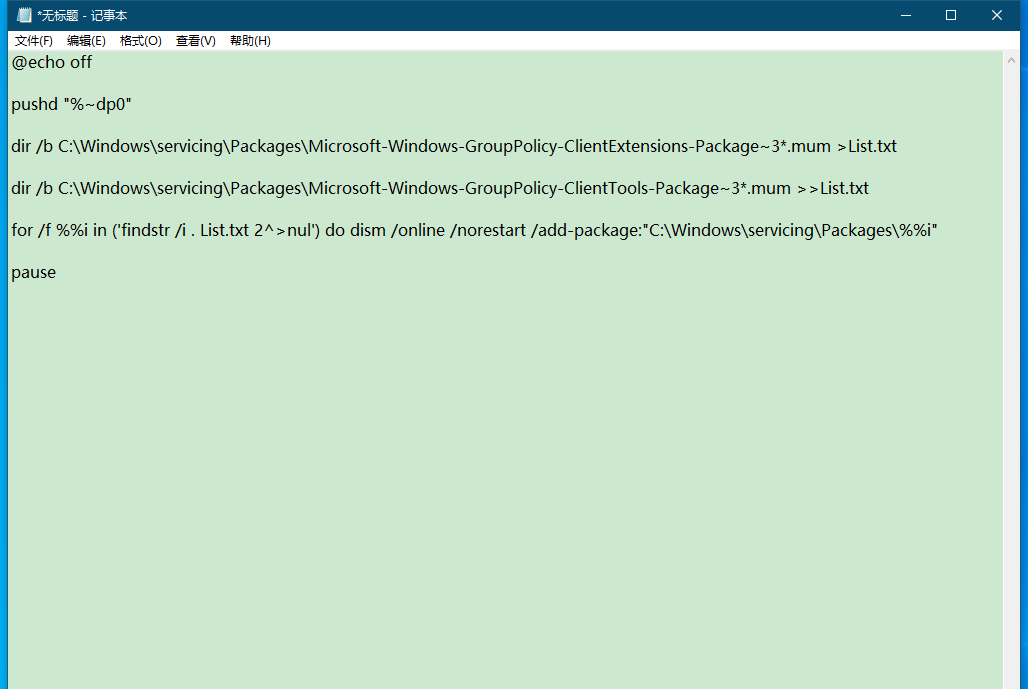Close the Notepad window
This screenshot has height=689, width=1028.
pyautogui.click(x=997, y=15)
